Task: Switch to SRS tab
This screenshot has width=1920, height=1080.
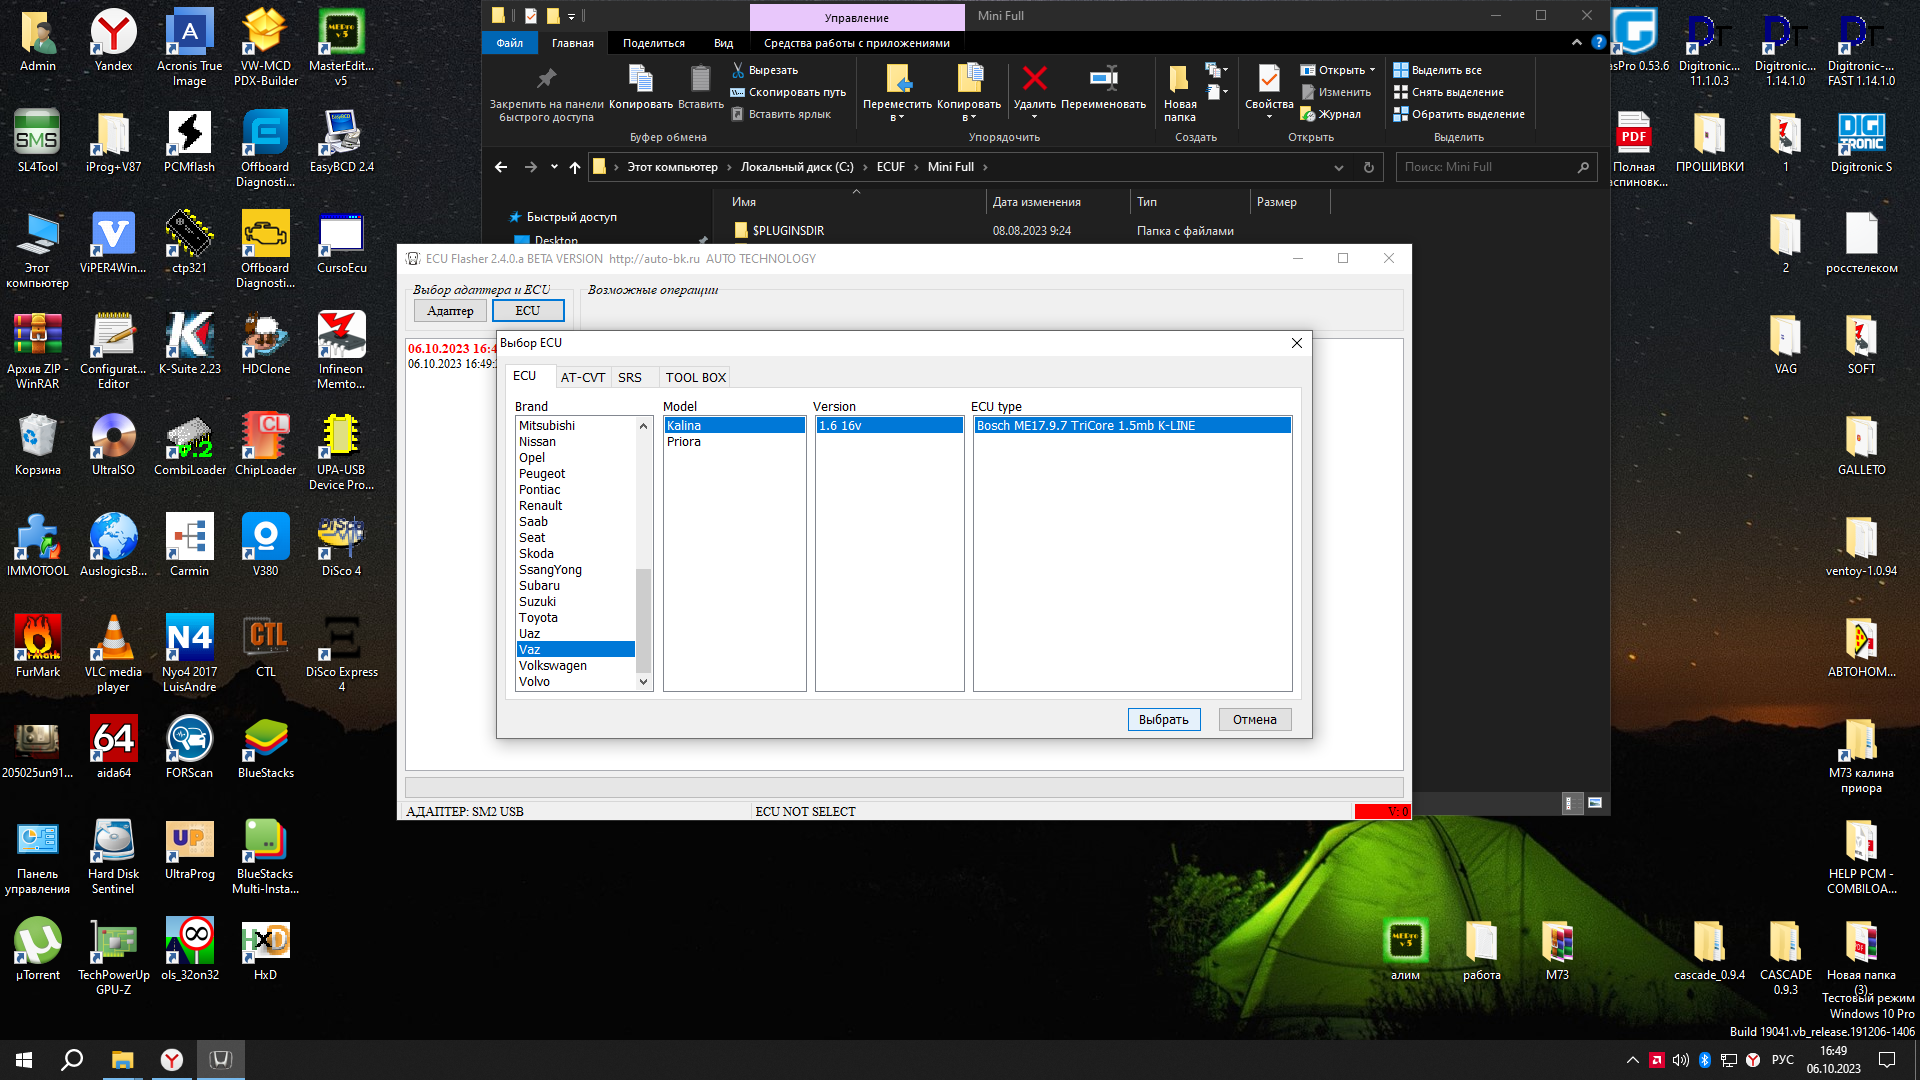Action: coord(629,378)
